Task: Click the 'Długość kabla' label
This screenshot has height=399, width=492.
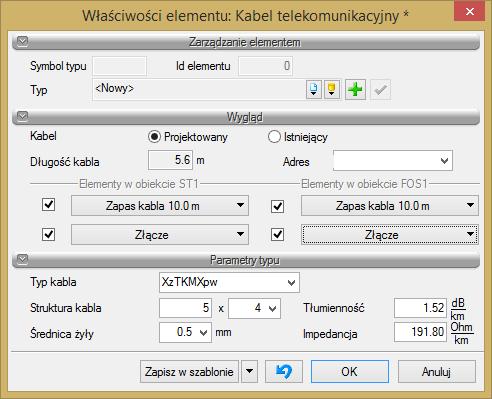Action: click(x=65, y=162)
